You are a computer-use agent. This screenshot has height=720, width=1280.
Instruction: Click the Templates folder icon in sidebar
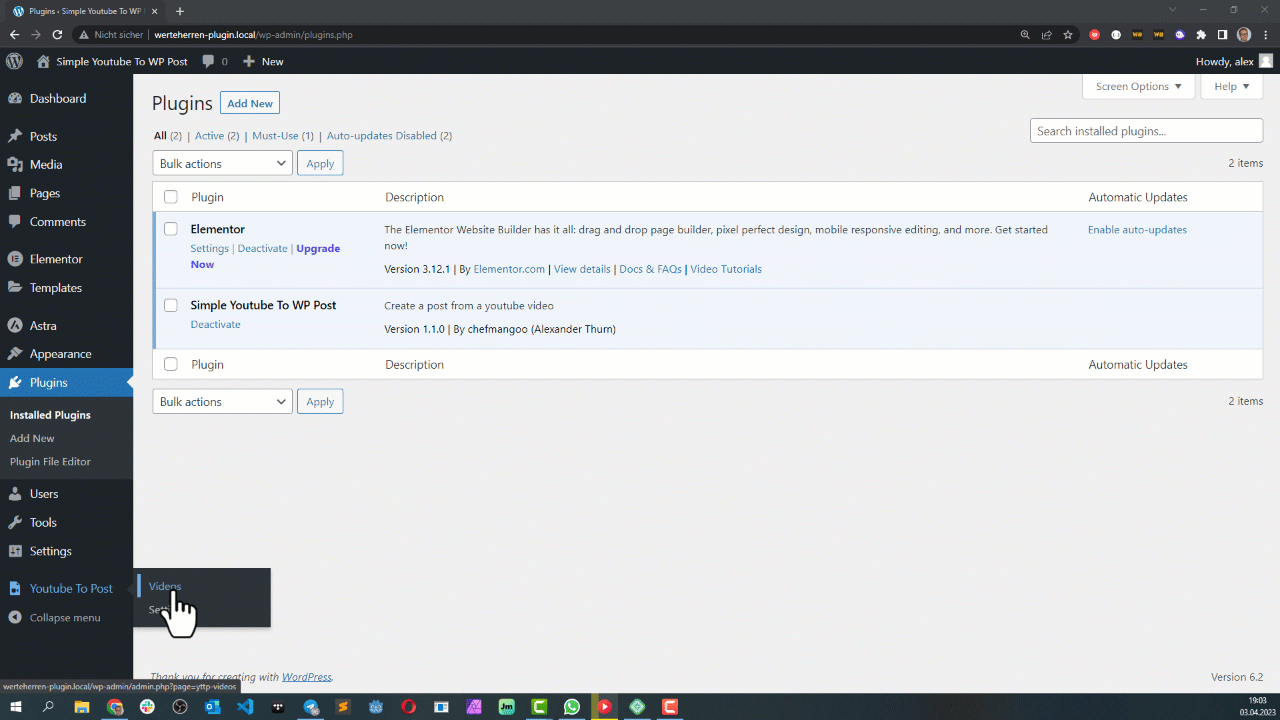pyautogui.click(x=15, y=287)
